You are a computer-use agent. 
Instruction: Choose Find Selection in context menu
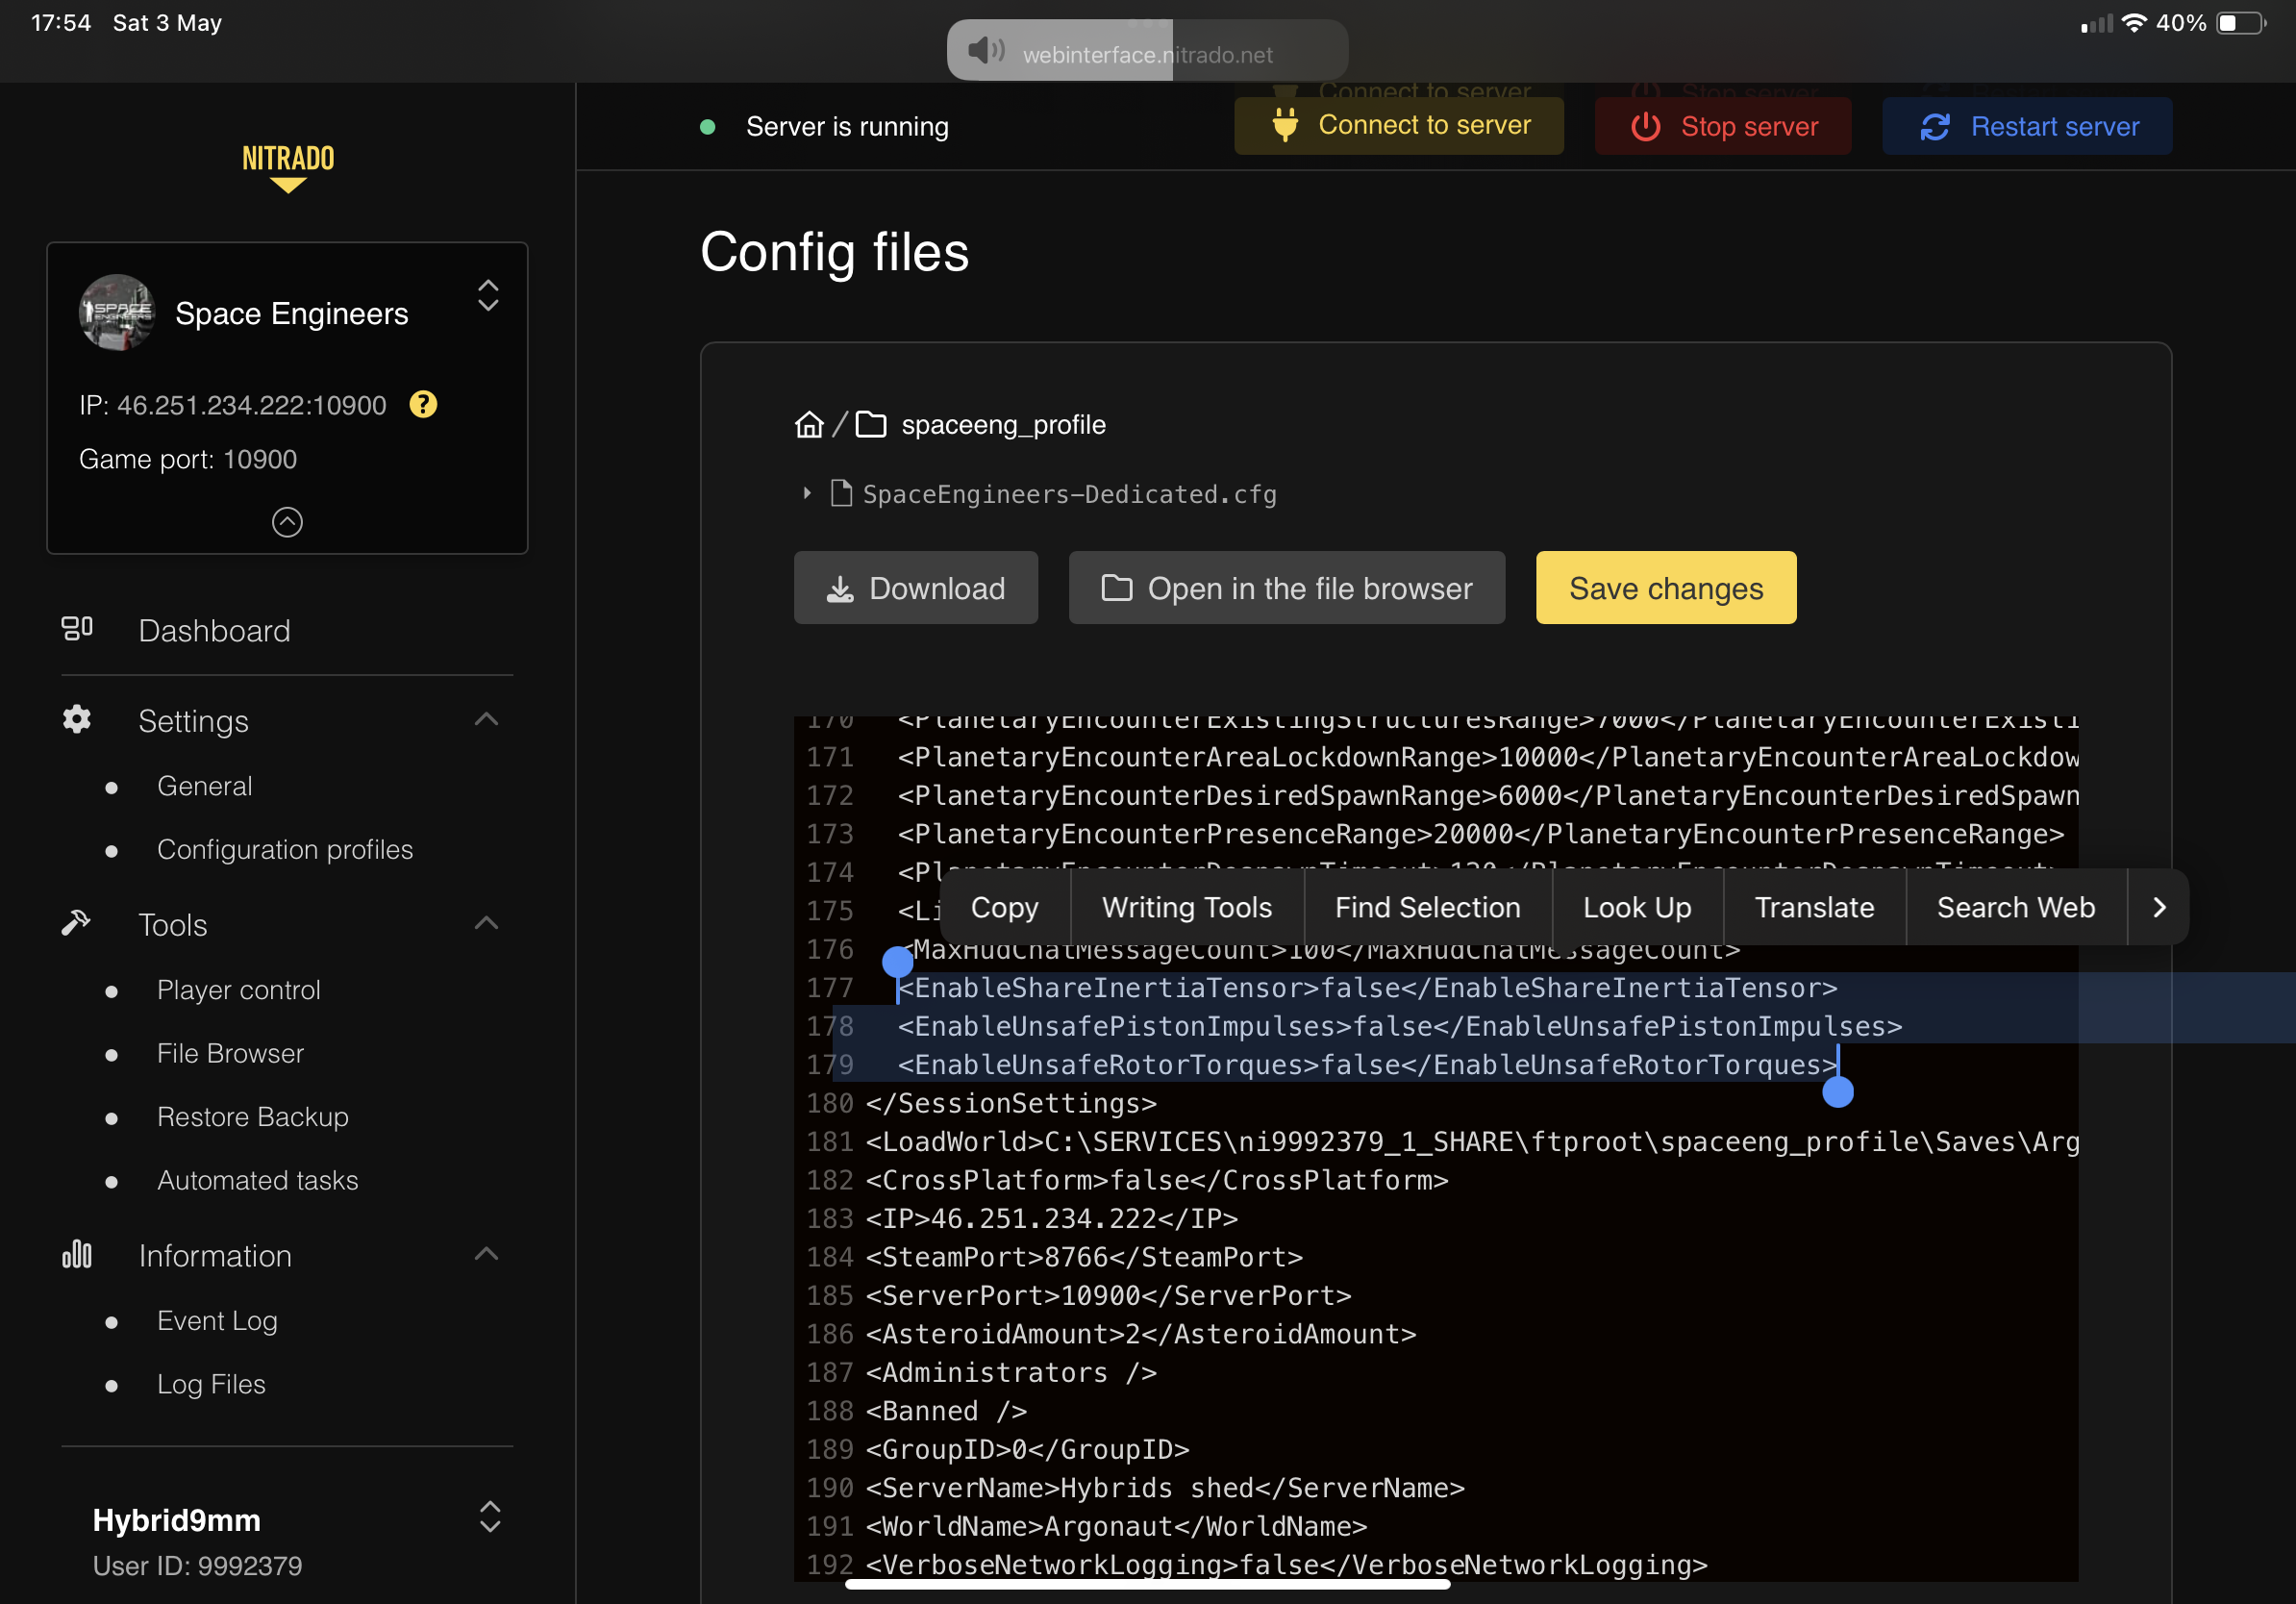click(1427, 907)
